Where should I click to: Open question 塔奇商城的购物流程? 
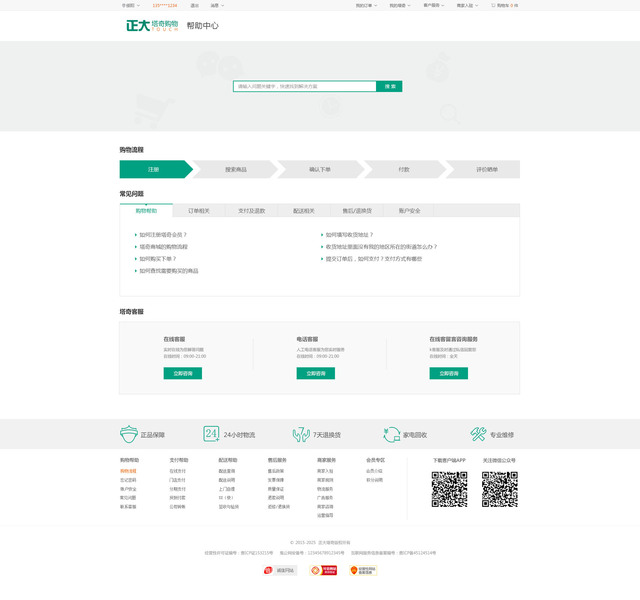coord(164,247)
